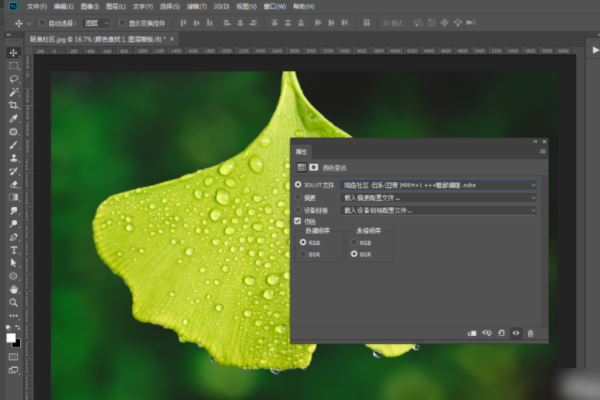600x400 pixels.
Task: Click the background color swatch
Action: tap(17, 343)
